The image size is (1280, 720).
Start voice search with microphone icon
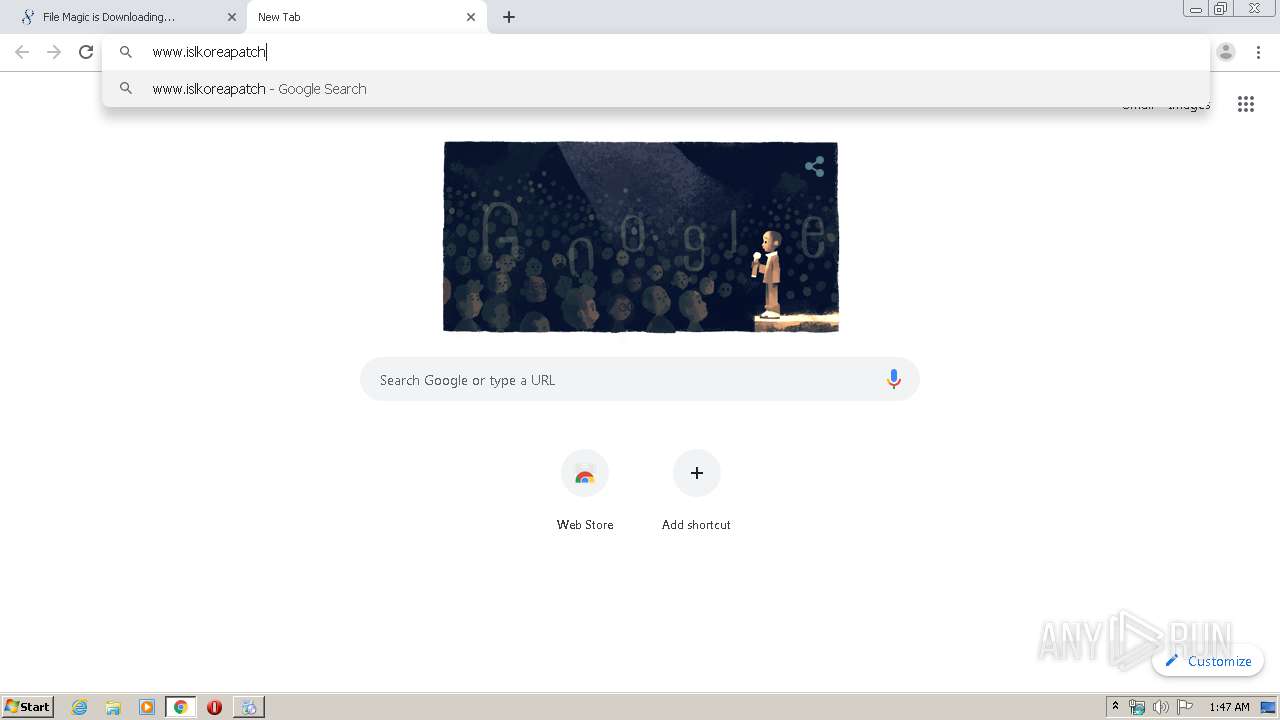pos(894,379)
